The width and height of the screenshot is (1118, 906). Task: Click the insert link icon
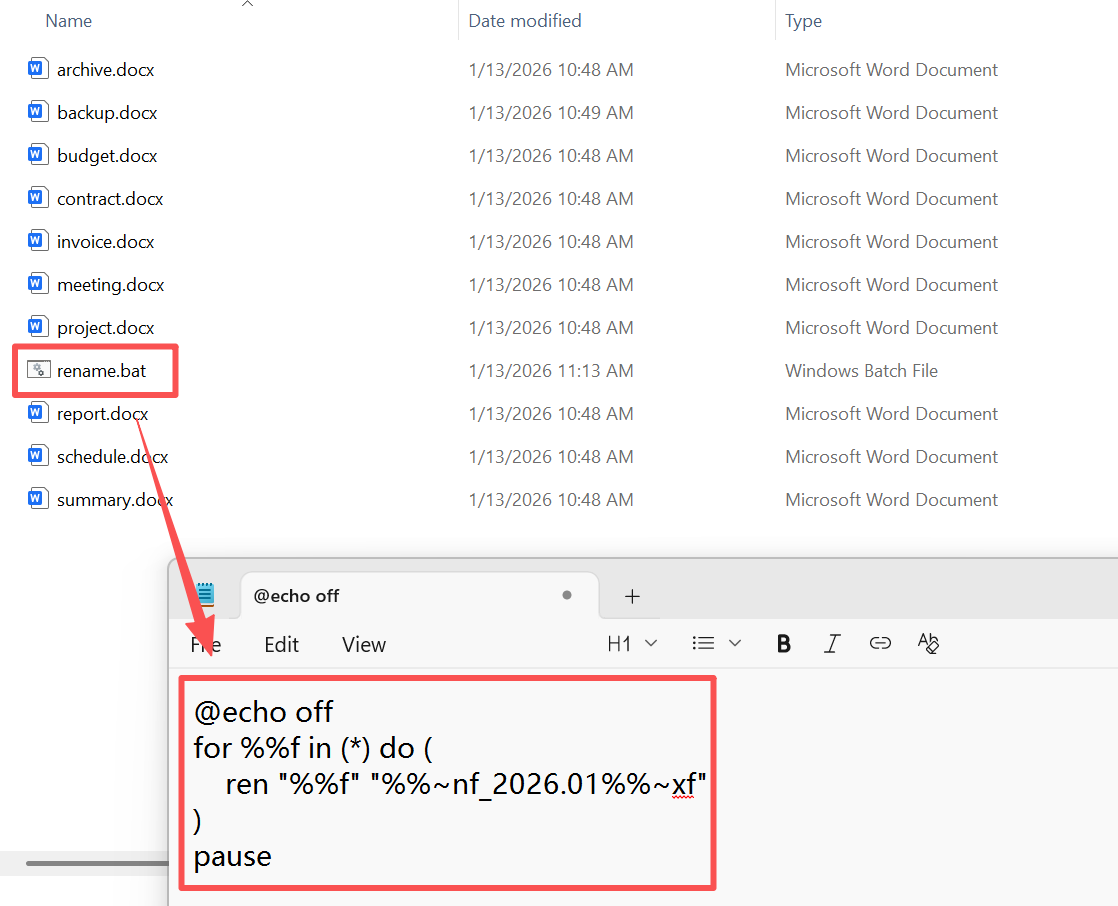(880, 644)
